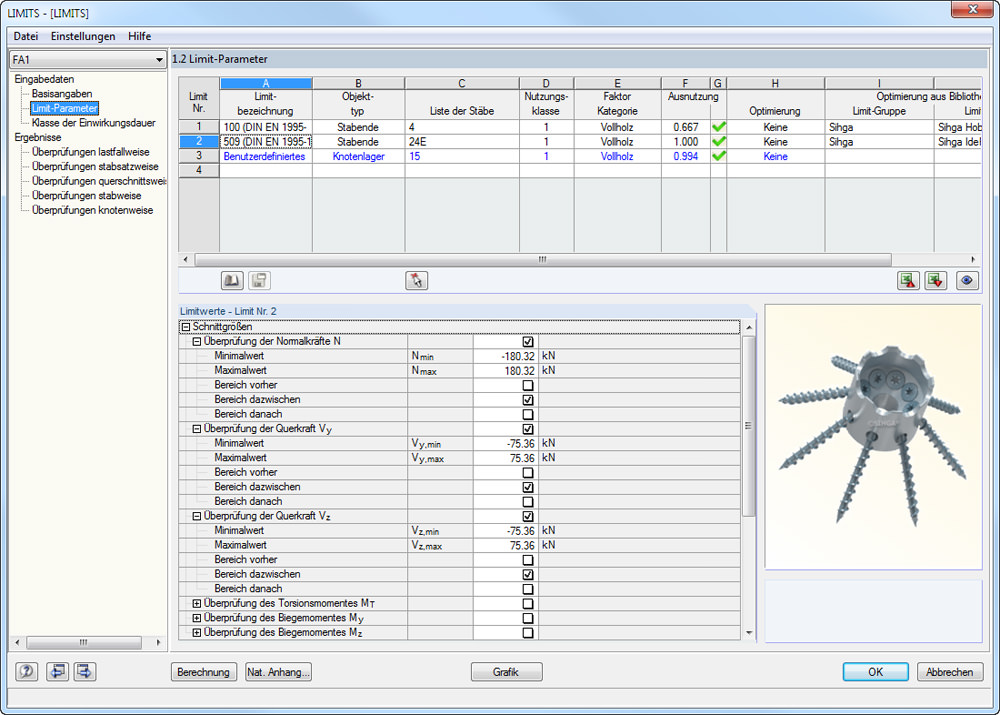Enable Bereich danach under Querkraft Vy
The height and width of the screenshot is (715, 1000).
tap(528, 502)
